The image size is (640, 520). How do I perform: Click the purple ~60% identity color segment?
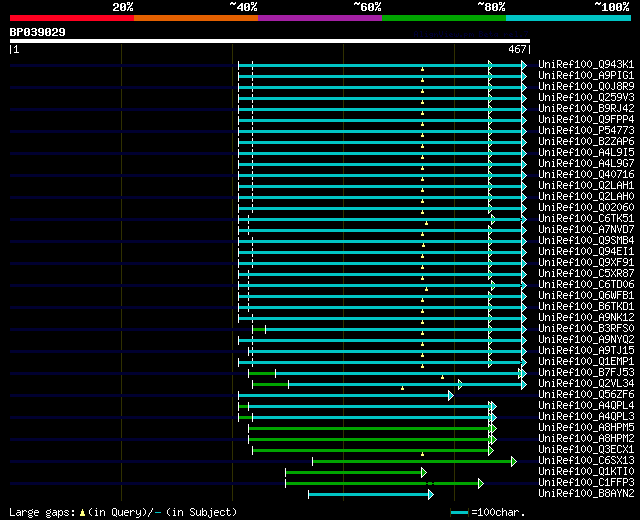(x=320, y=18)
